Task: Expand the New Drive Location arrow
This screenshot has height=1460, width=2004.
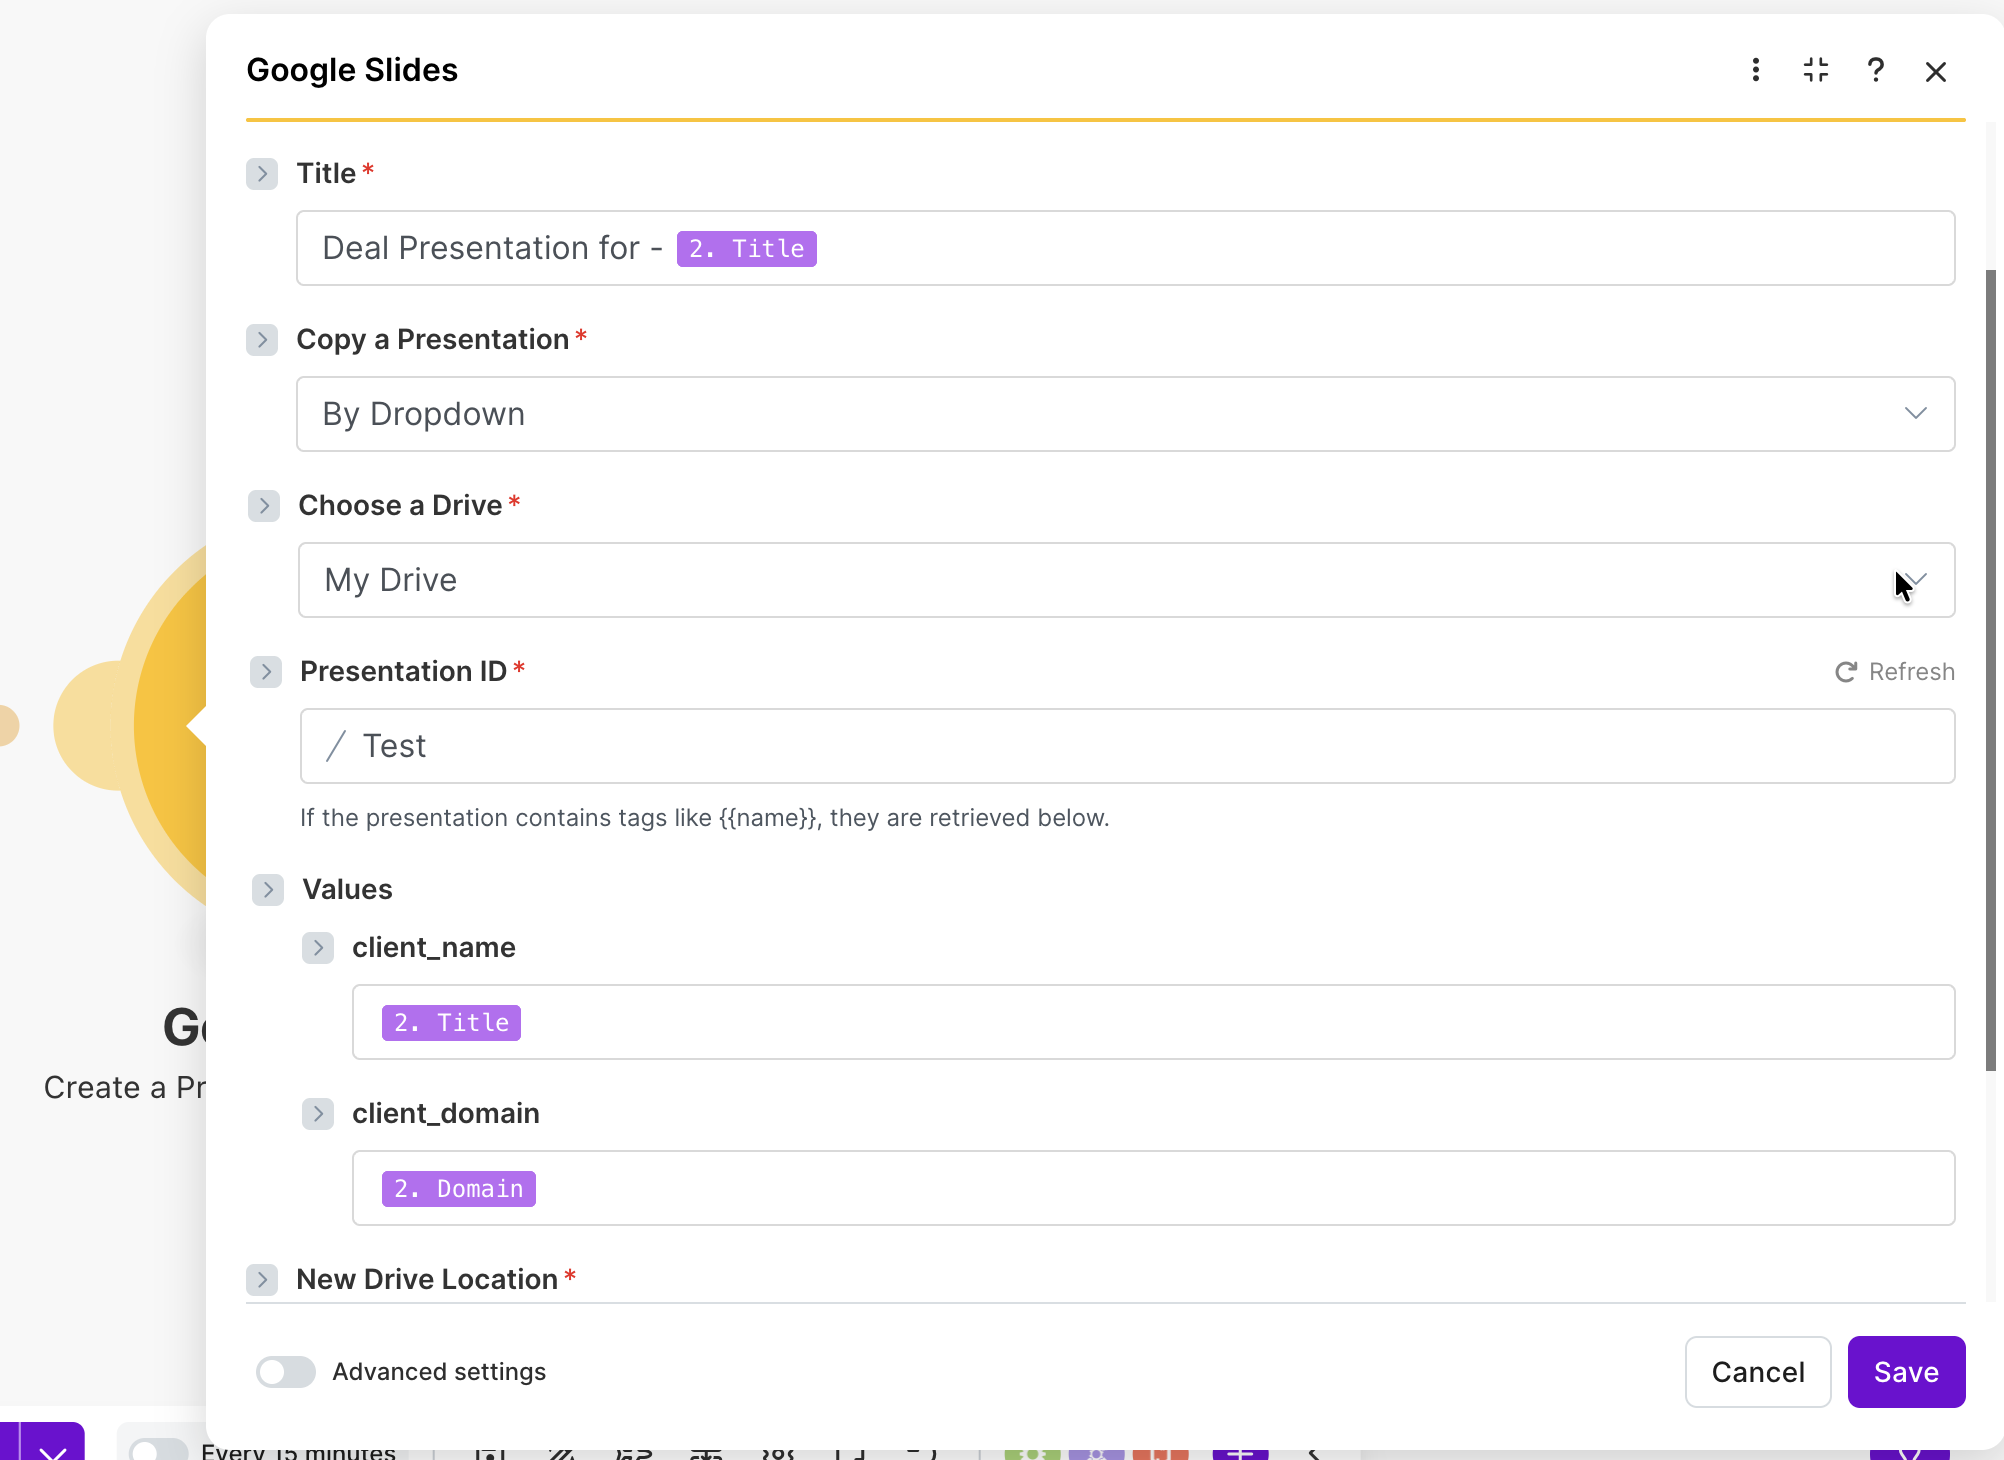Action: [262, 1280]
